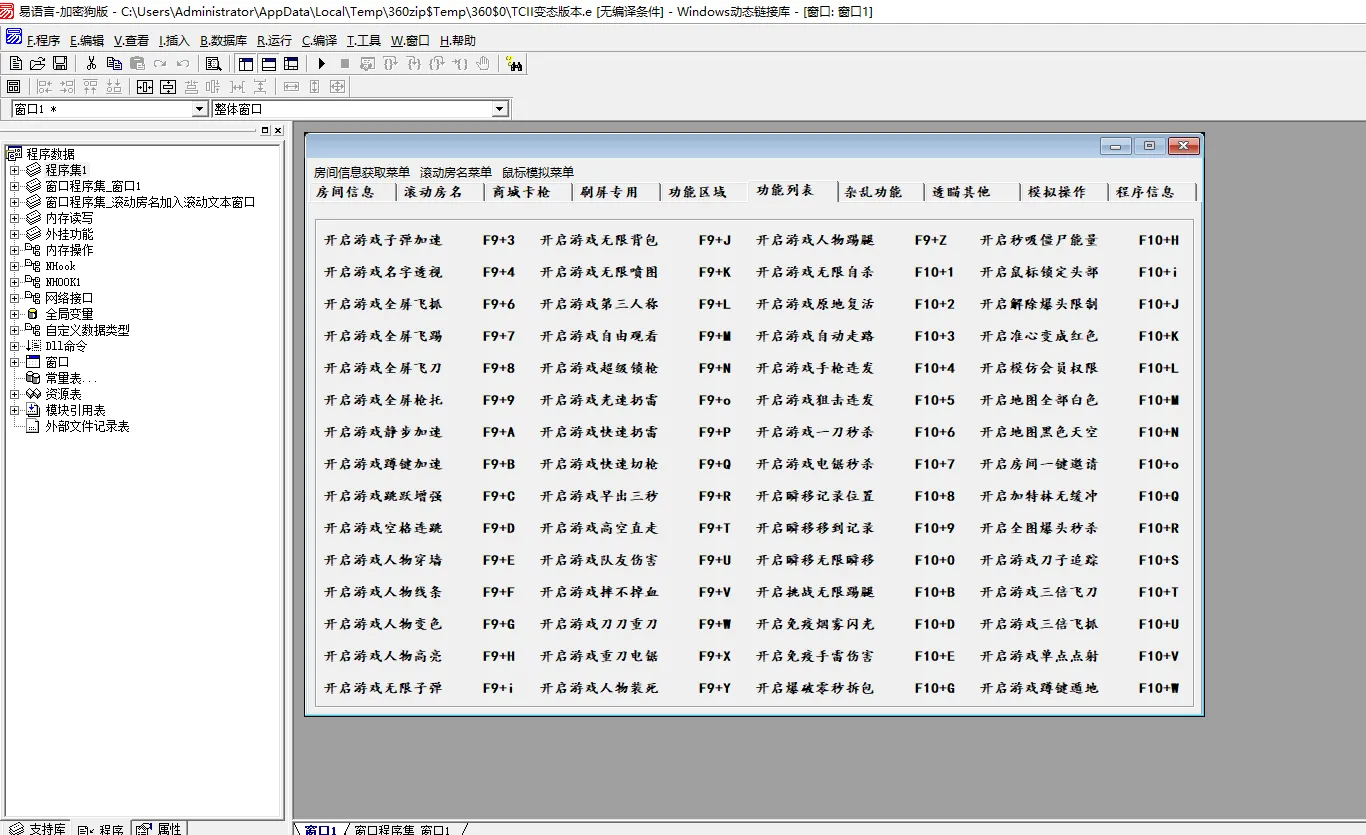Expand the 程序集1 tree node
This screenshot has height=835, width=1366.
click(x=14, y=171)
